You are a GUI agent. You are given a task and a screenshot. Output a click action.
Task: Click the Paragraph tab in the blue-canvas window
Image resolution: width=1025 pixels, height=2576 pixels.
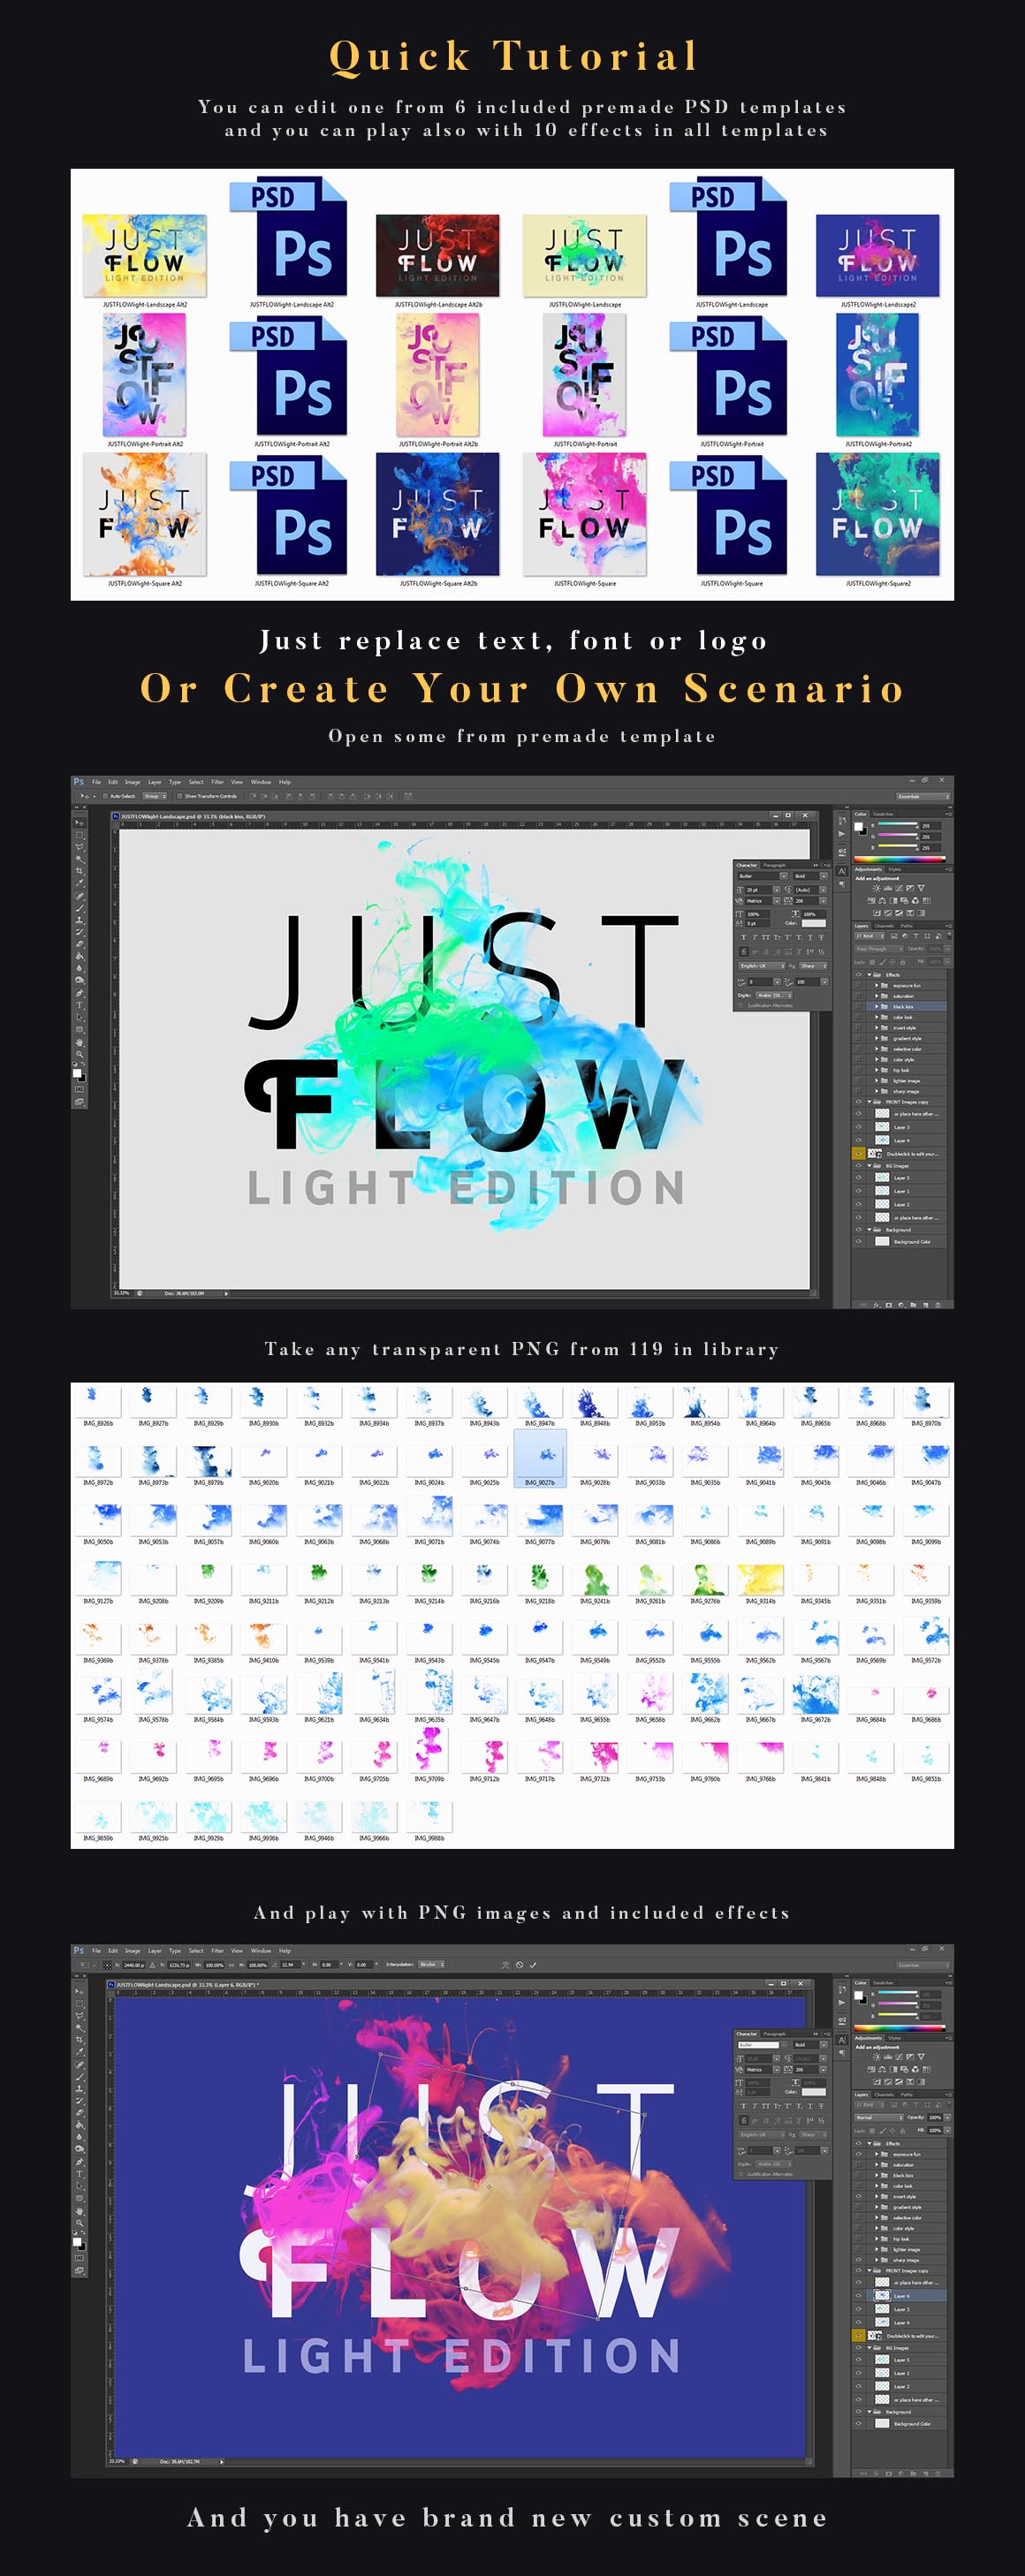[x=774, y=2033]
